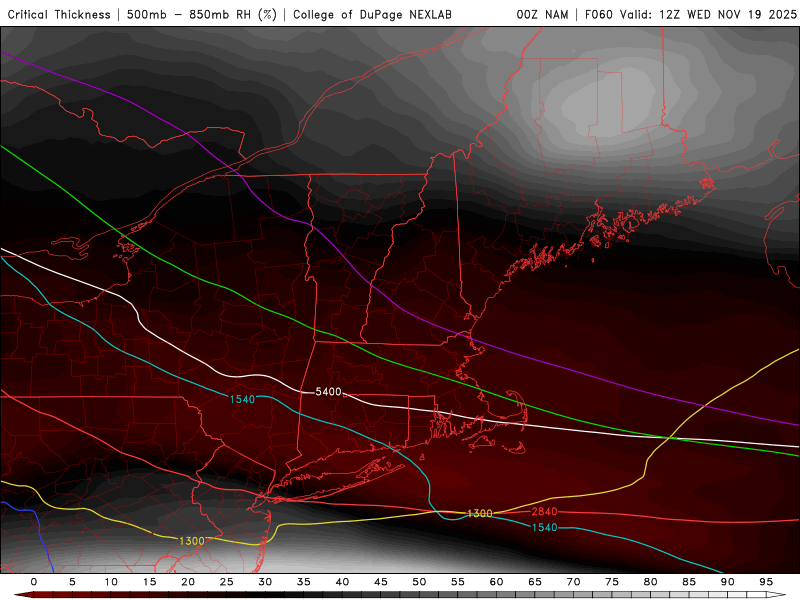Select the '00Z NAM' model run label

coord(542,15)
